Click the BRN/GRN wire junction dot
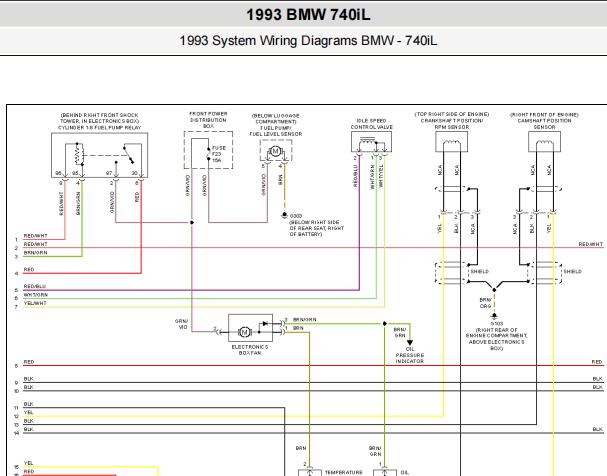 pos(385,323)
